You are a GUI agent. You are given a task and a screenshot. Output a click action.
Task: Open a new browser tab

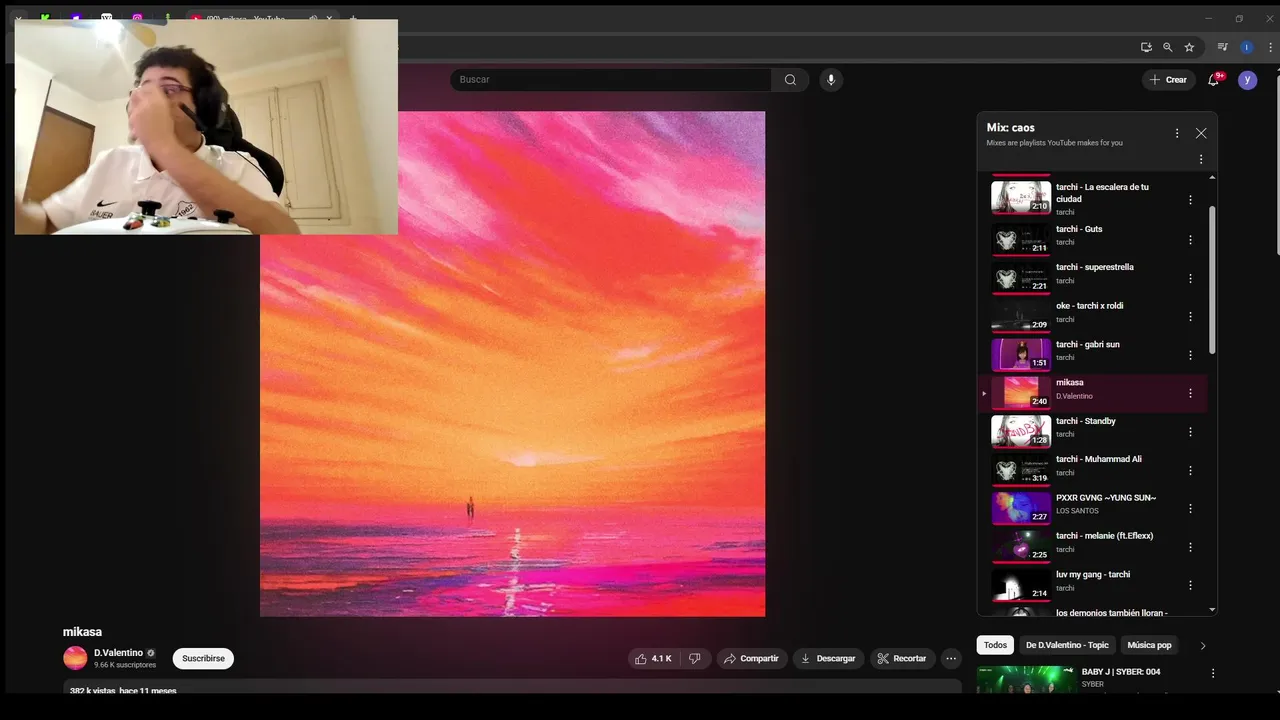click(x=352, y=19)
